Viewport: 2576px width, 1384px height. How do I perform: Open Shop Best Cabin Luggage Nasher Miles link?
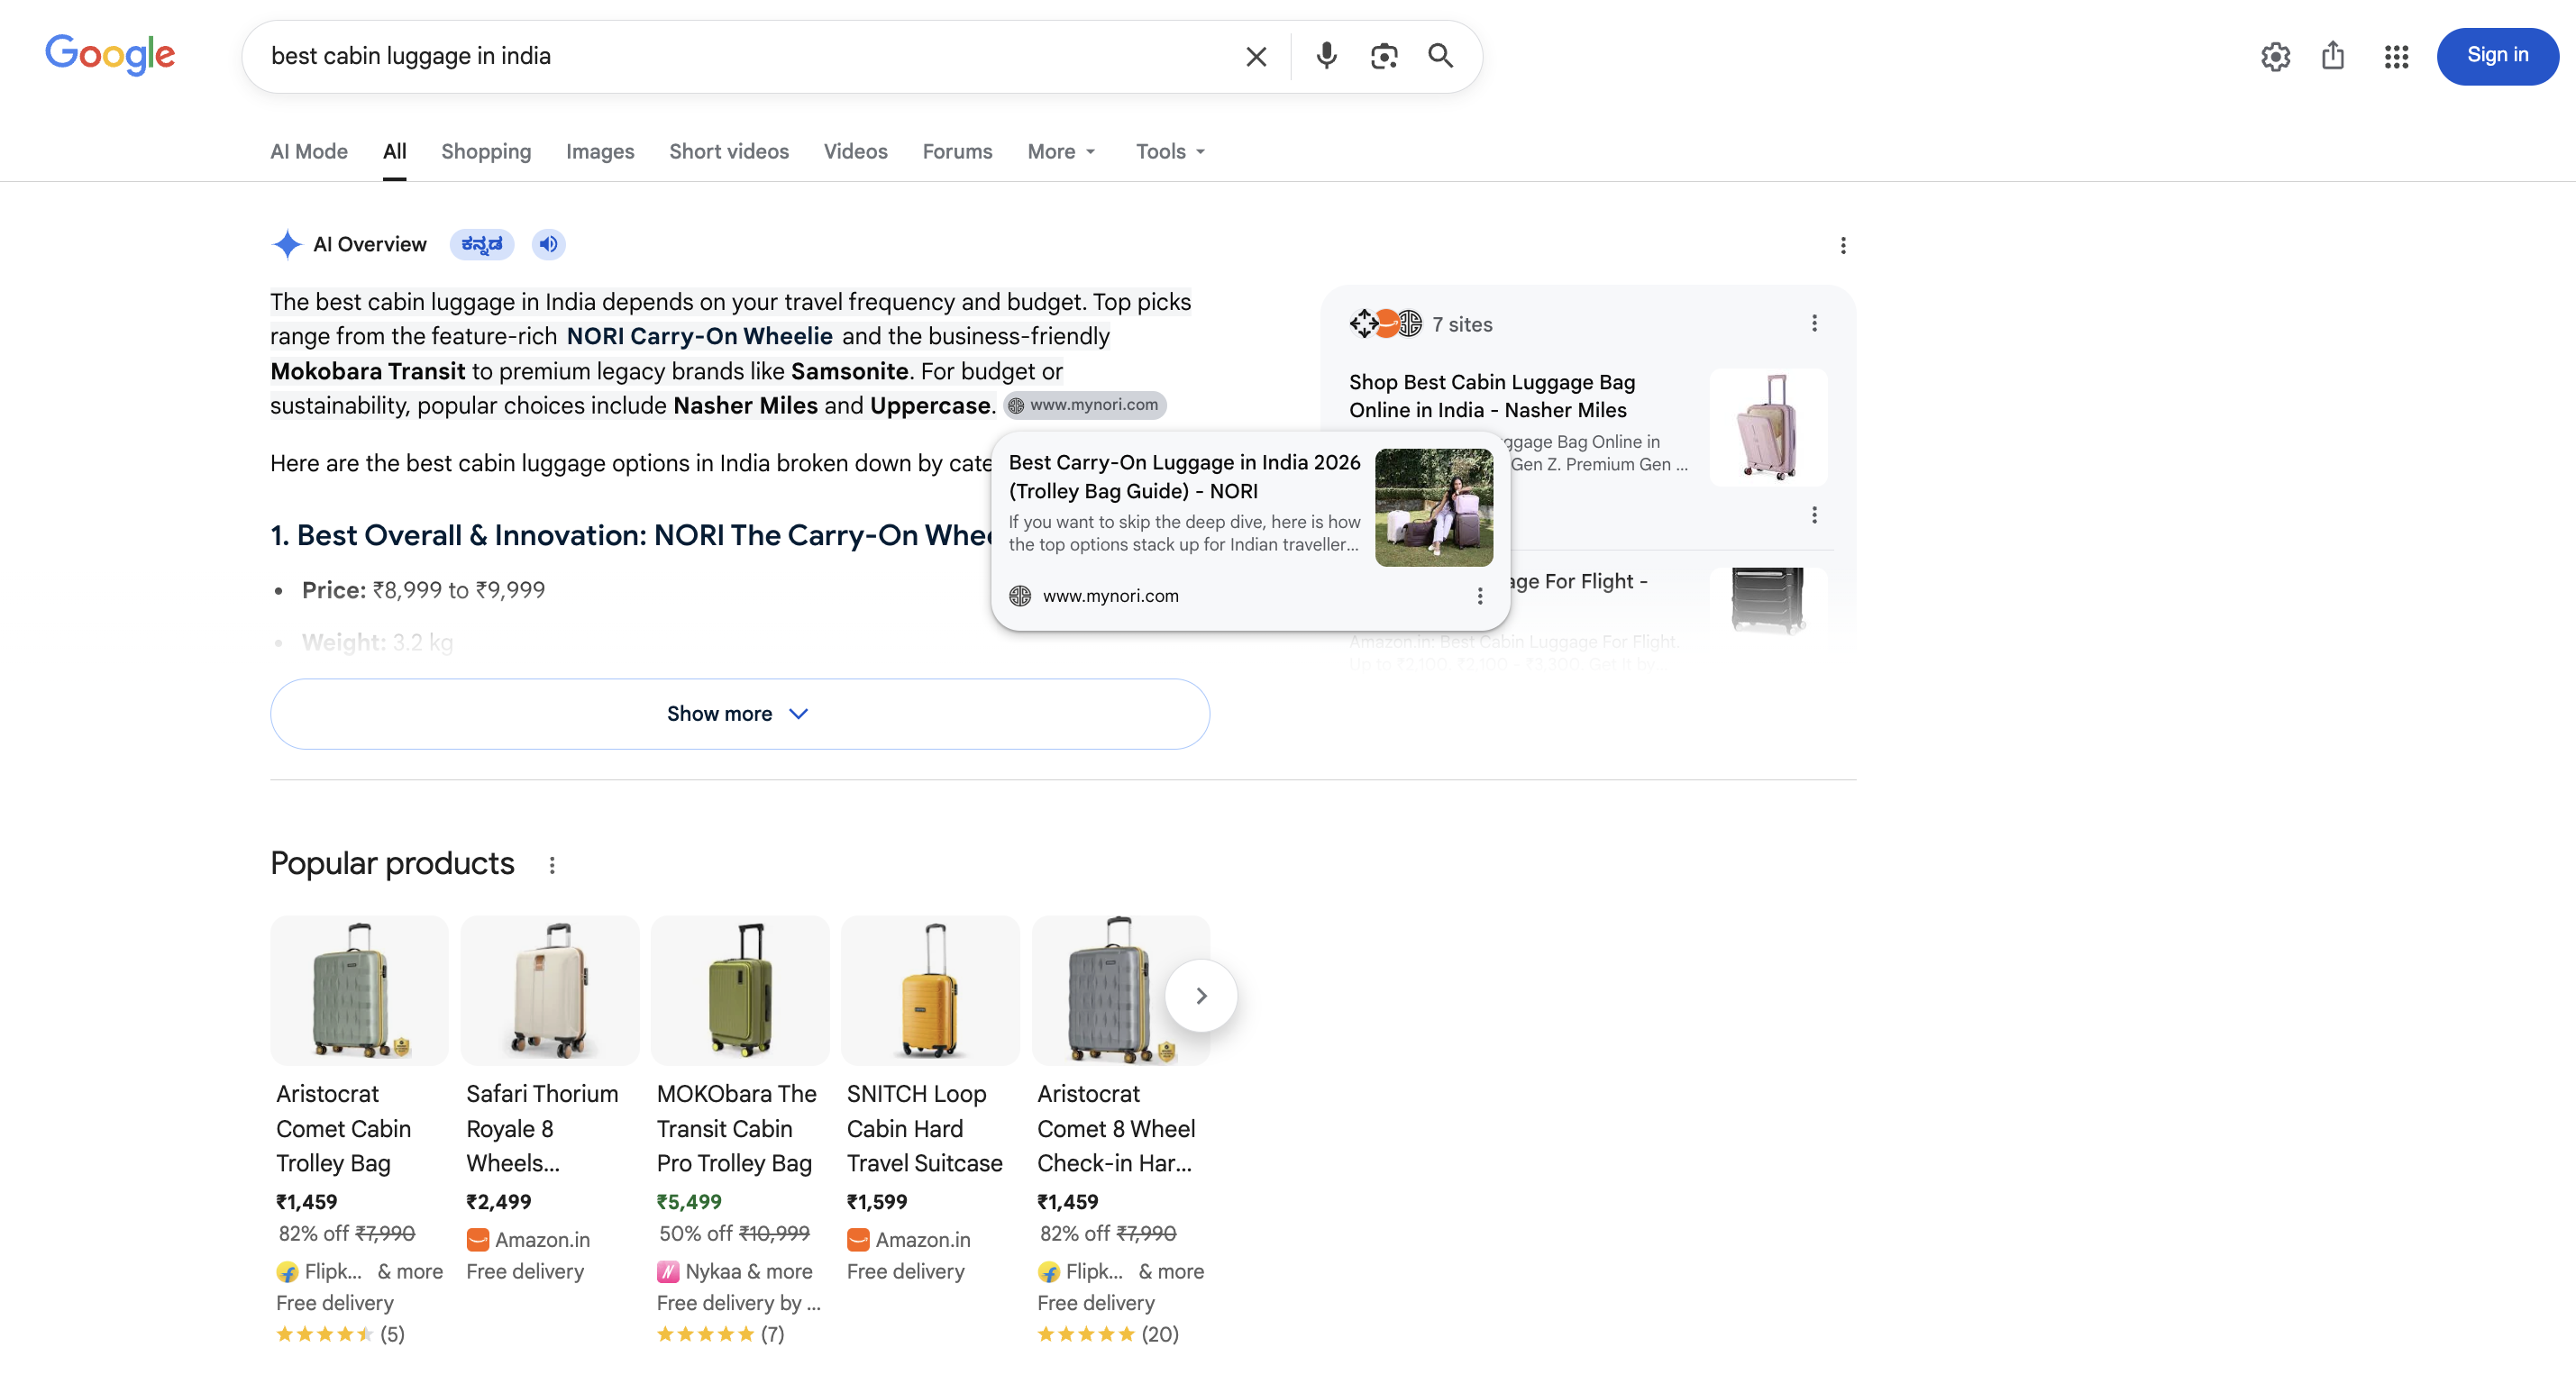[x=1491, y=396]
